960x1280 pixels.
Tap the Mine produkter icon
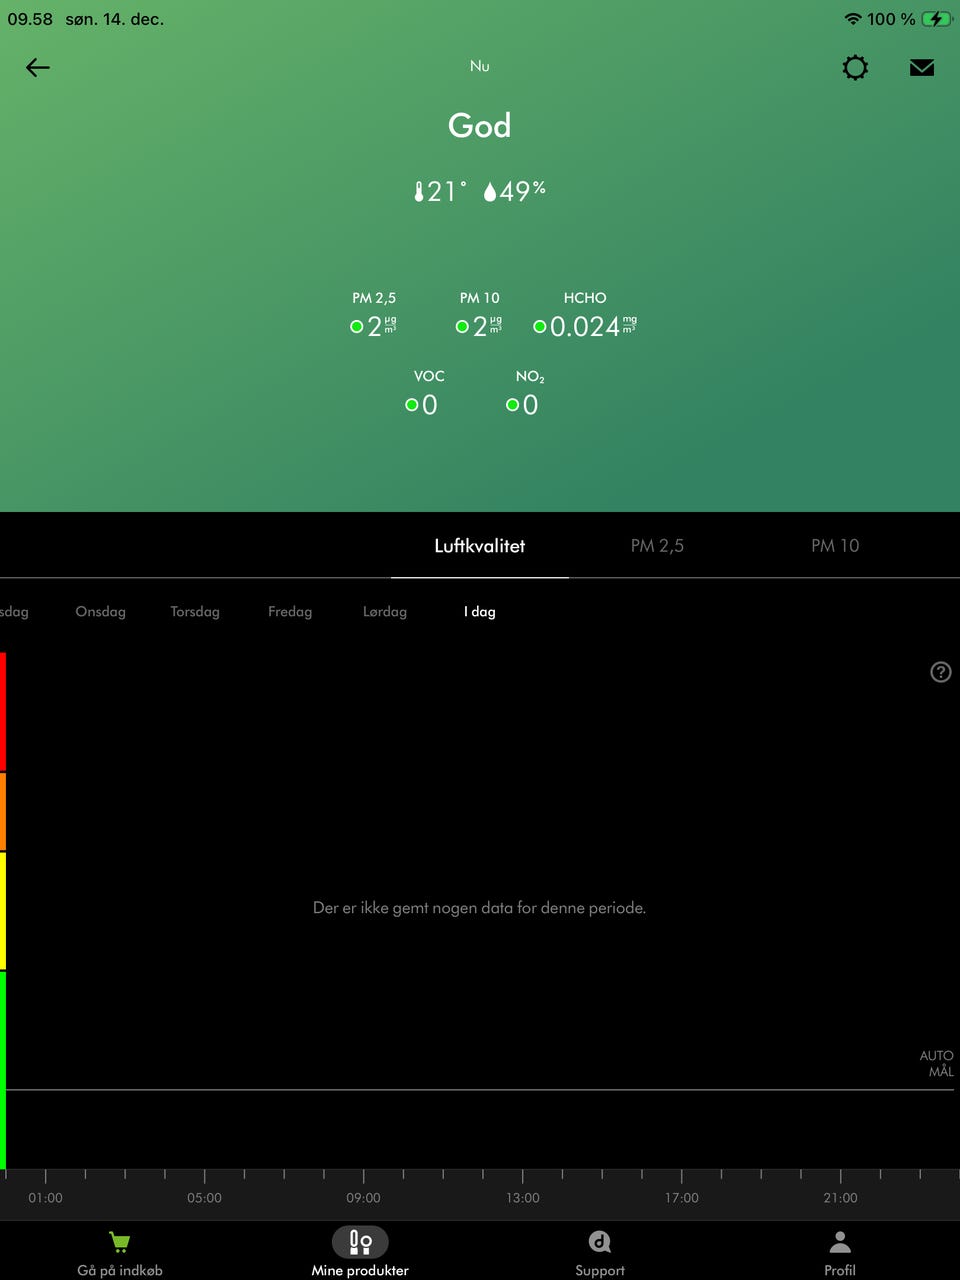tap(360, 1242)
